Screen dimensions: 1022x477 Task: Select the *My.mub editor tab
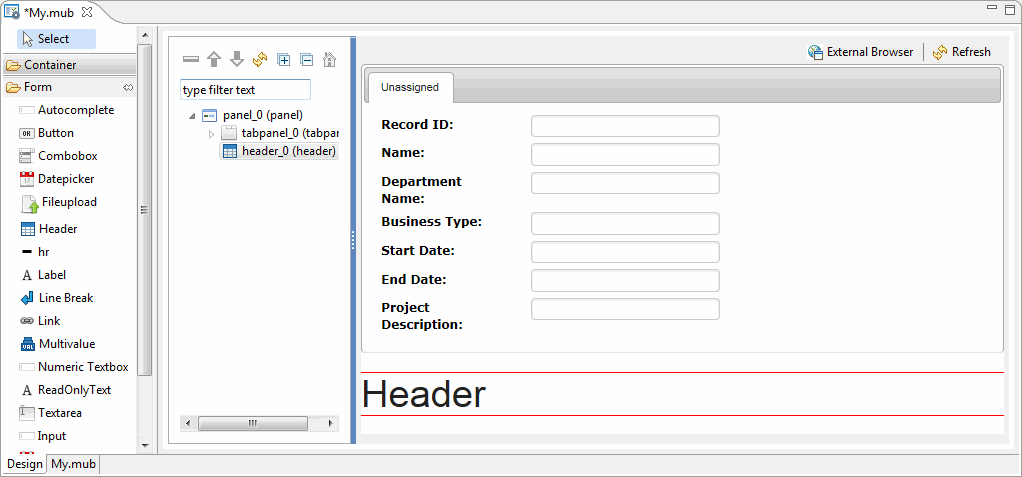coord(48,12)
